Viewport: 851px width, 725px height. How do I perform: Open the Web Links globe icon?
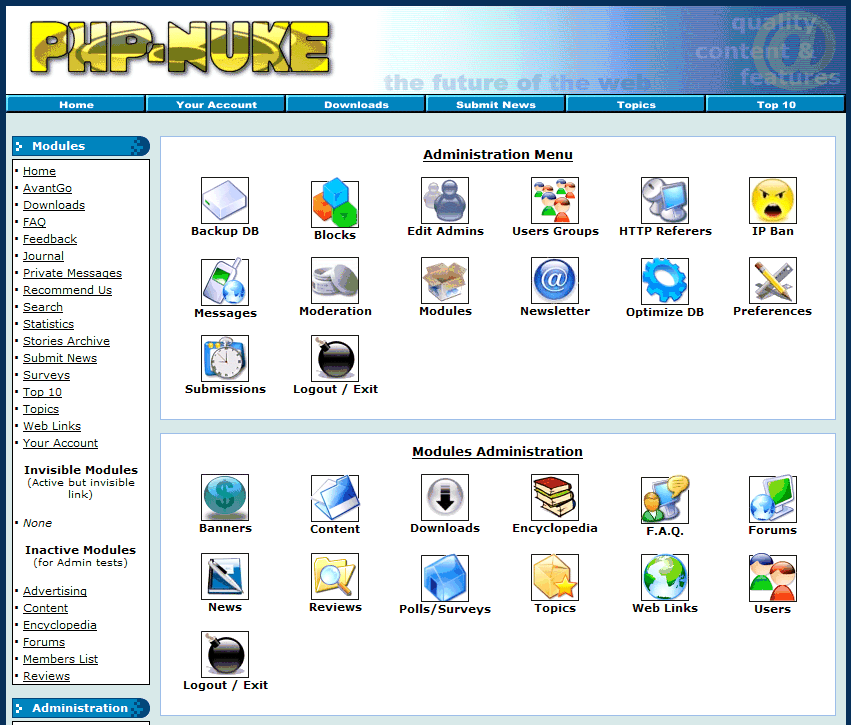click(x=665, y=577)
